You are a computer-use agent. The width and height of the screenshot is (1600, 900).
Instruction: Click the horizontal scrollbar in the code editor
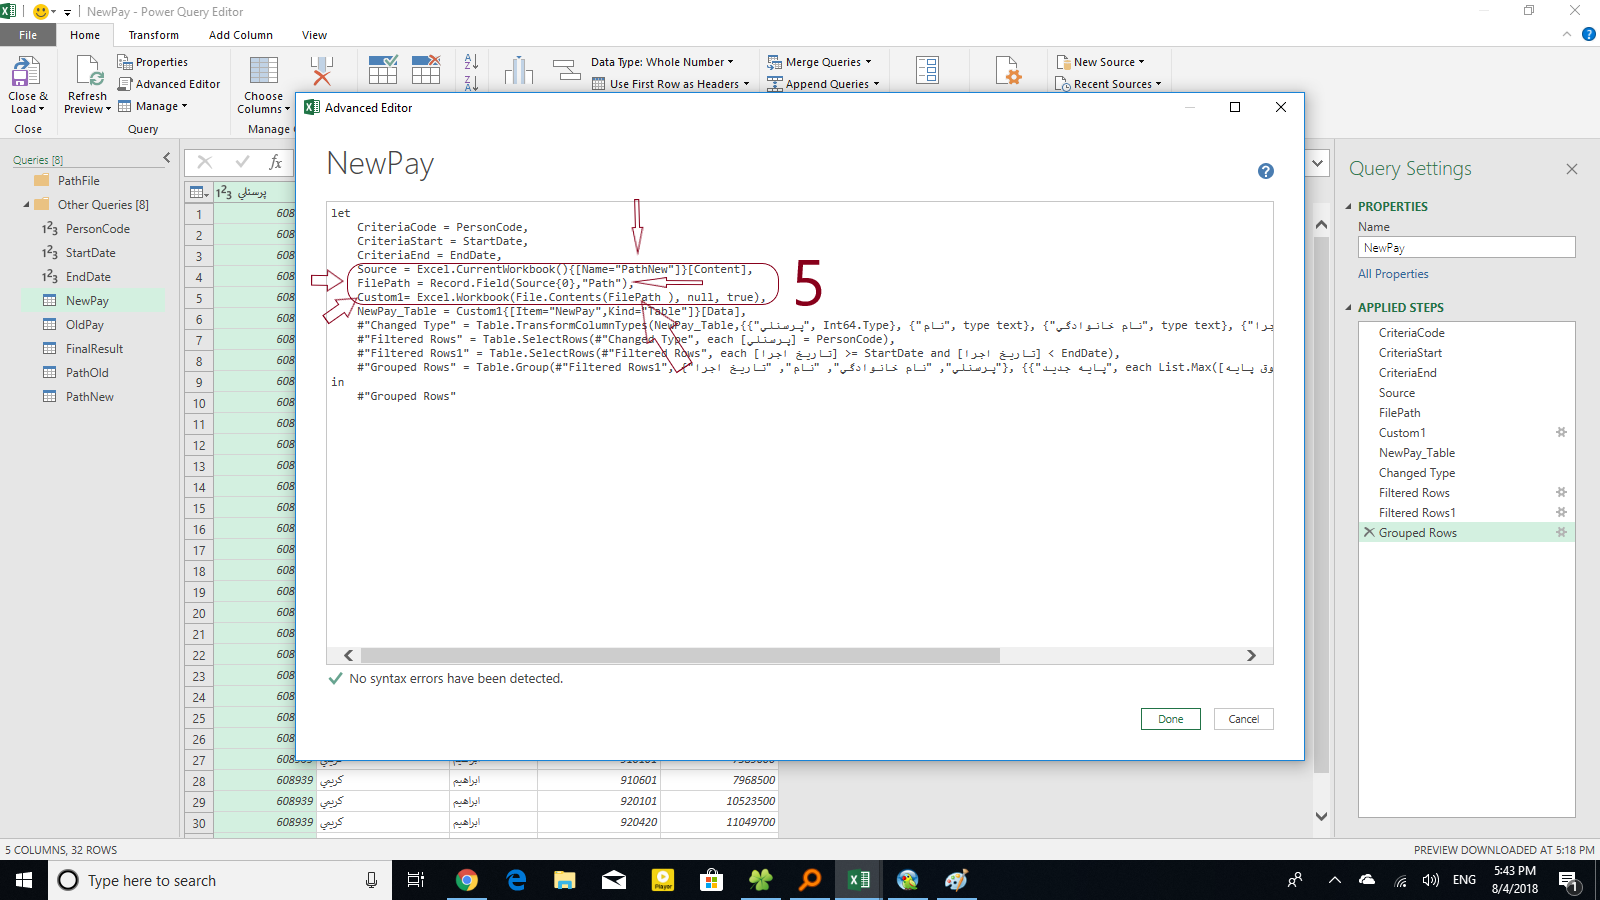point(680,655)
